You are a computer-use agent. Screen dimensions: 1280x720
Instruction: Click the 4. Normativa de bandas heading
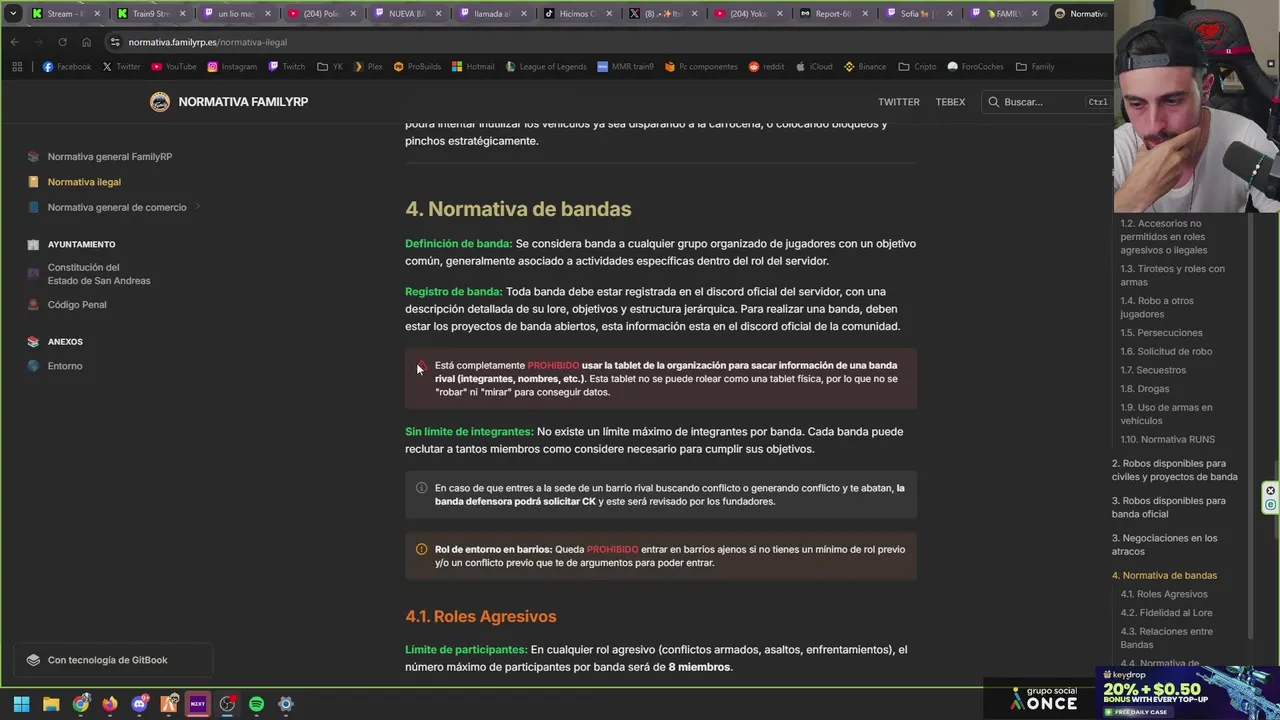[518, 209]
